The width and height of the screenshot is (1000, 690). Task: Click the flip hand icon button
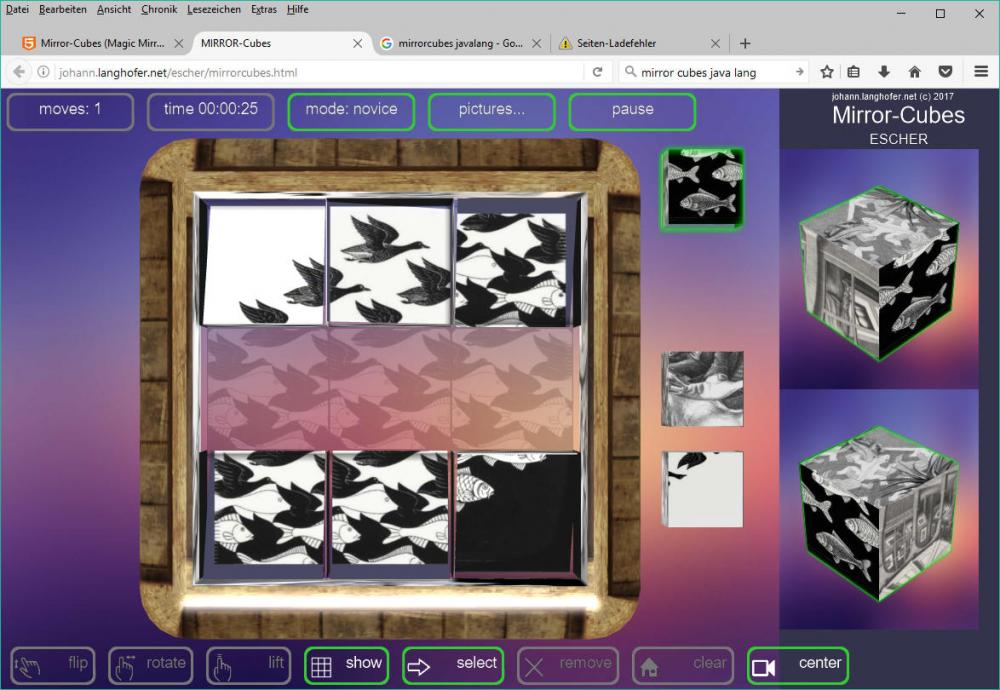point(53,666)
